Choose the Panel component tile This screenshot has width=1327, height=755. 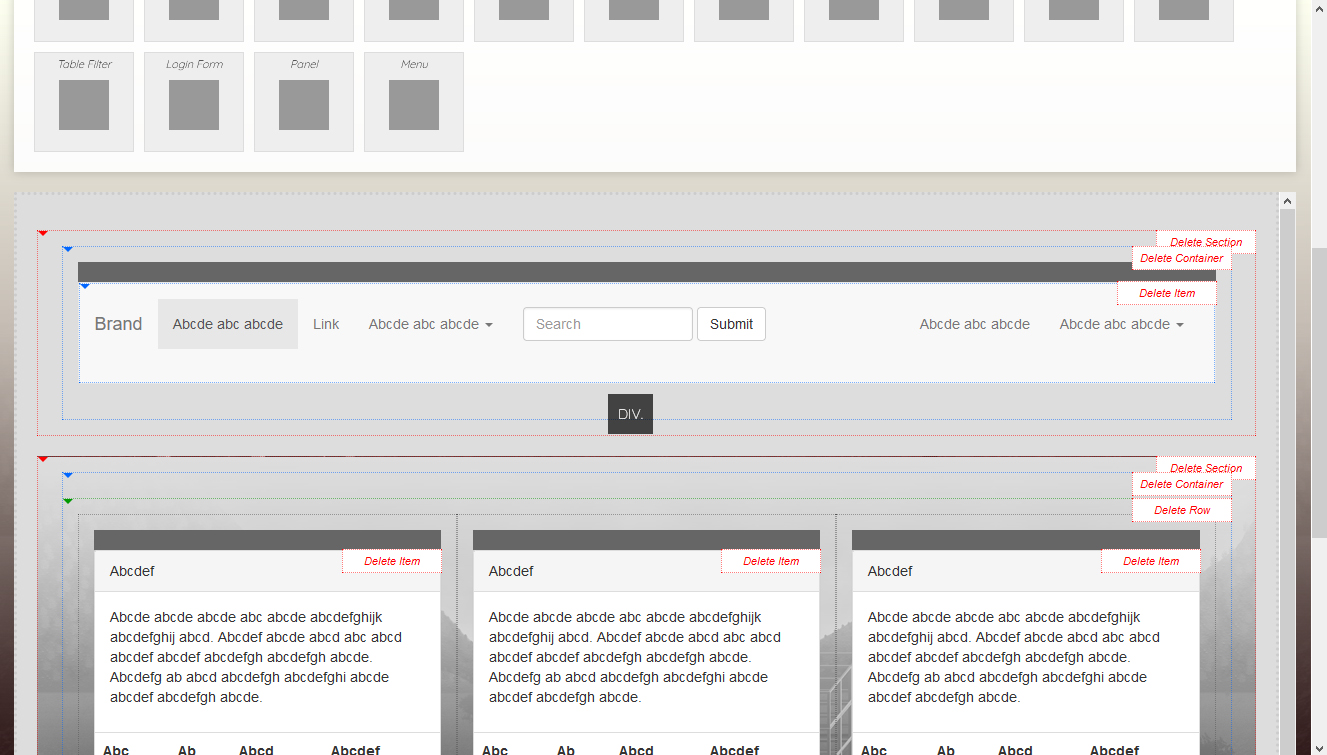point(304,102)
